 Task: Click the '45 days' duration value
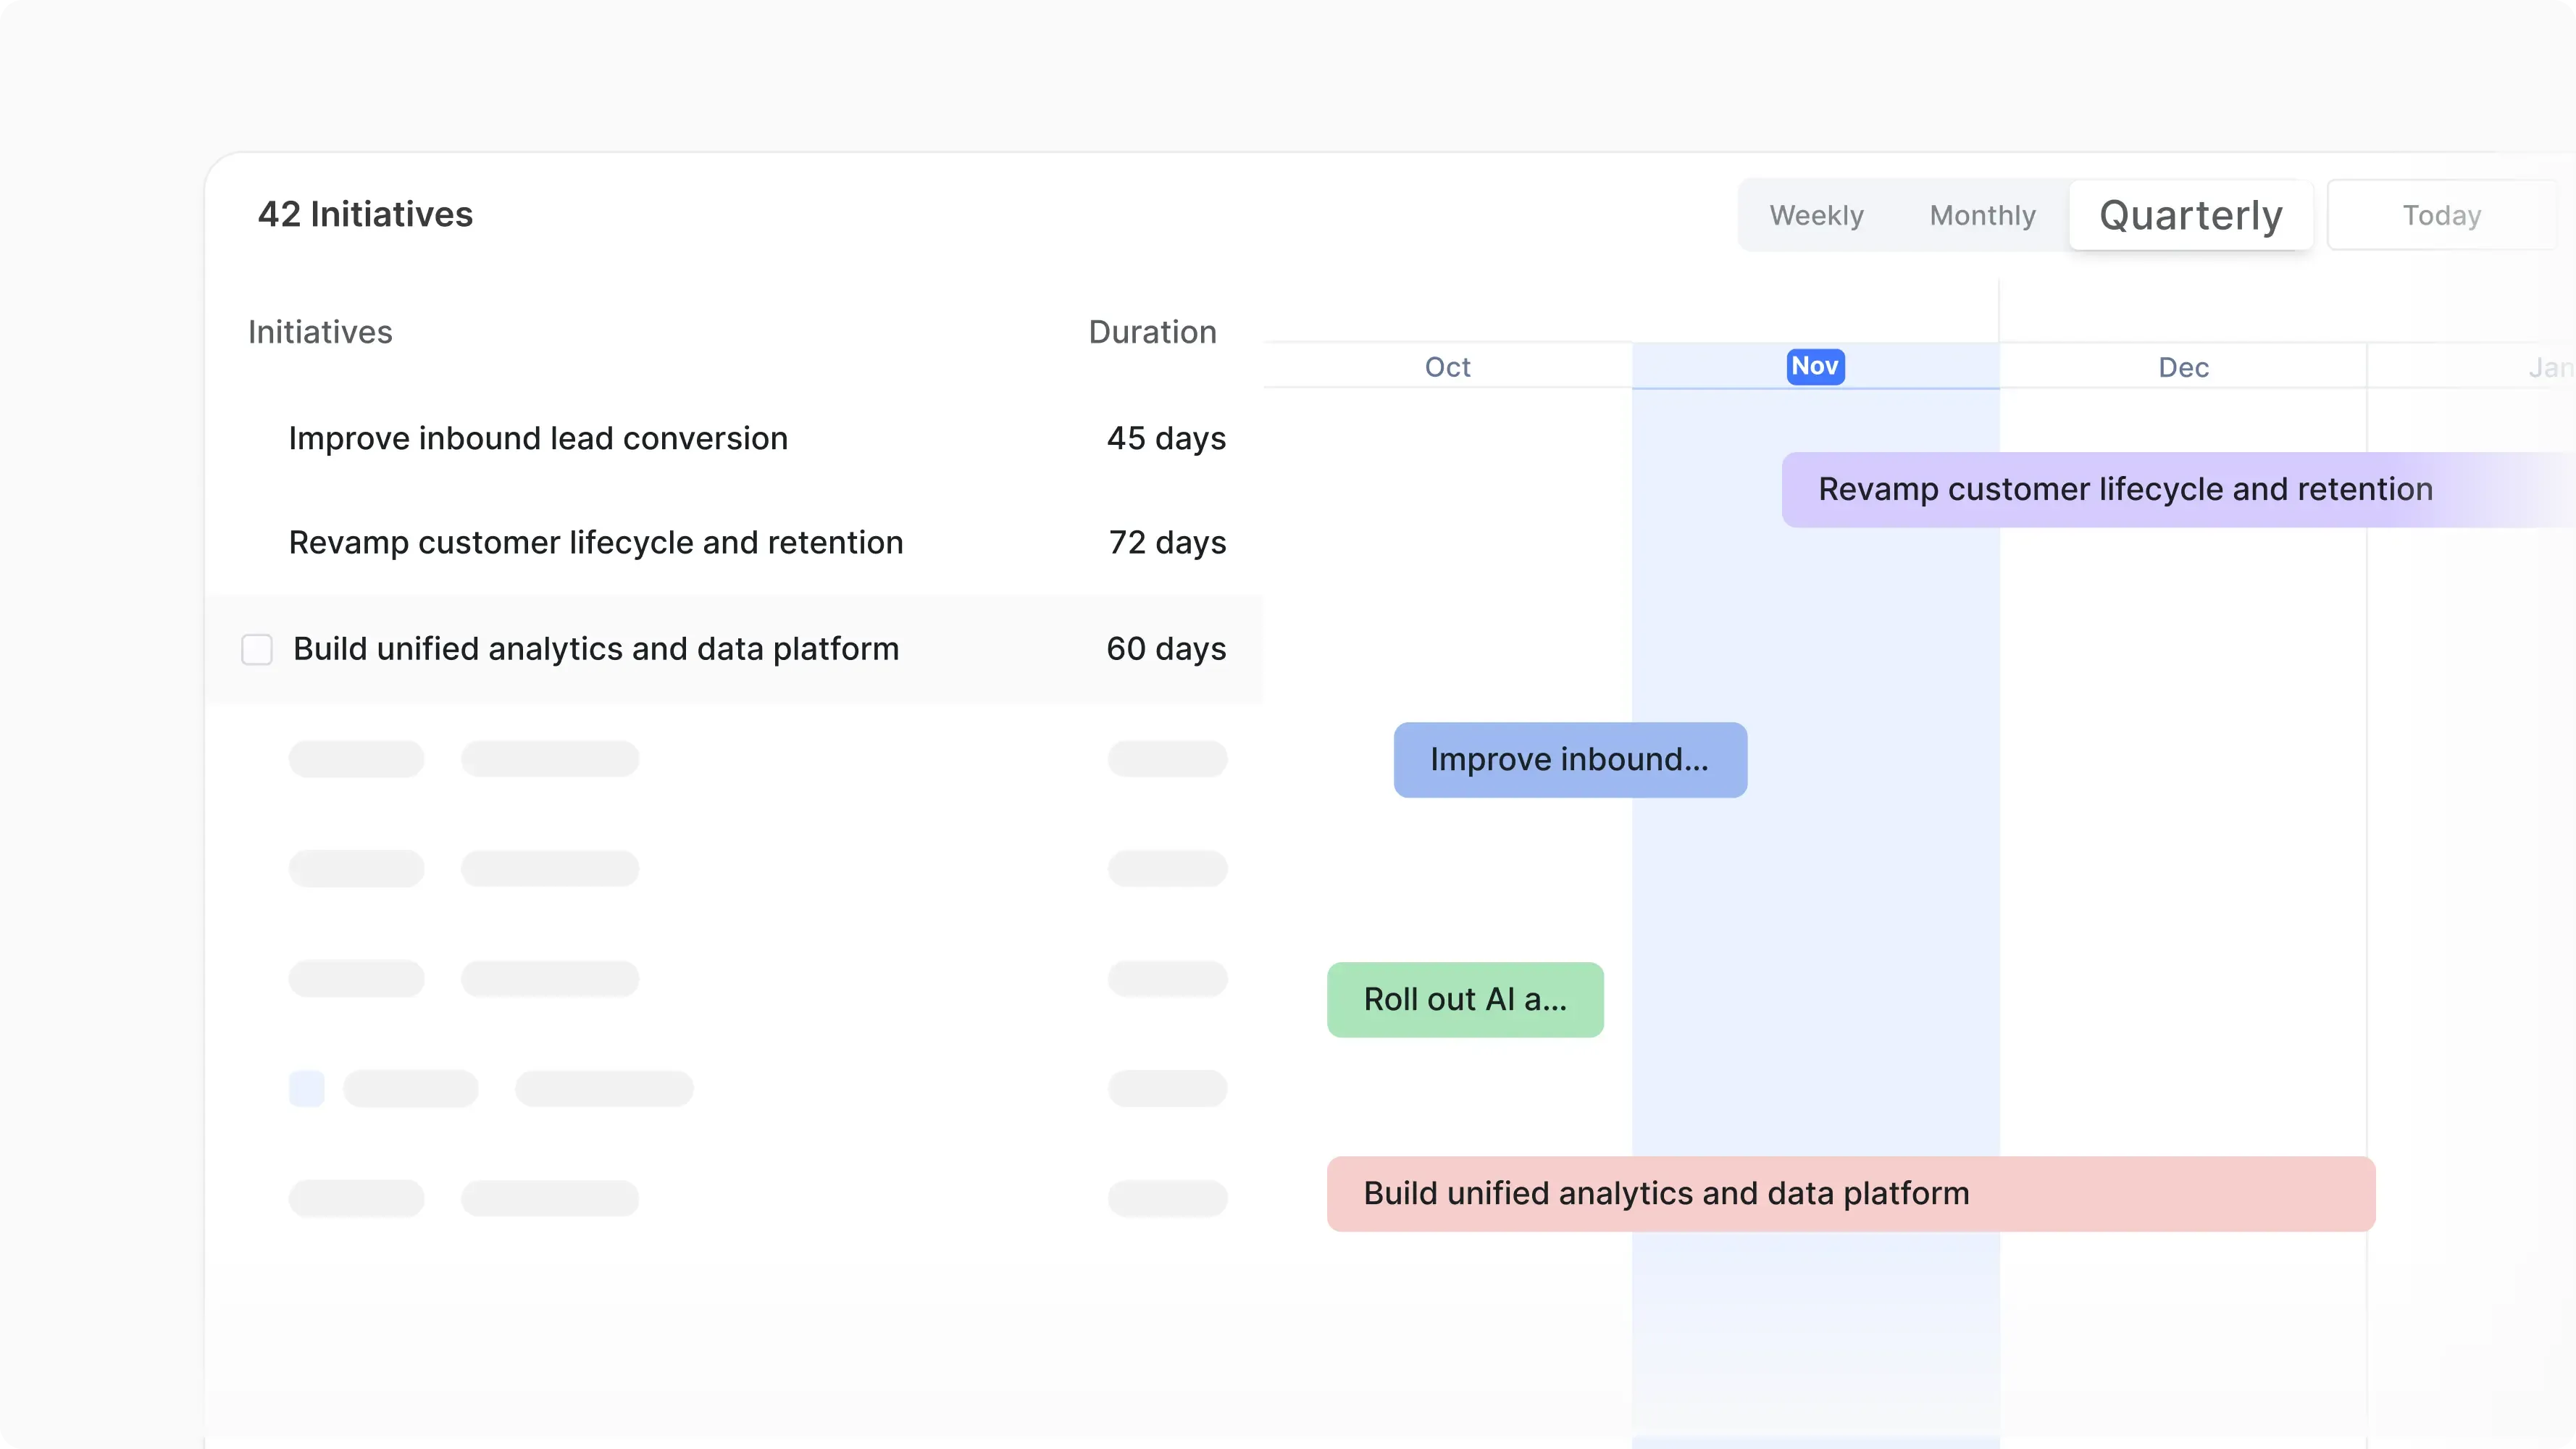(1166, 438)
